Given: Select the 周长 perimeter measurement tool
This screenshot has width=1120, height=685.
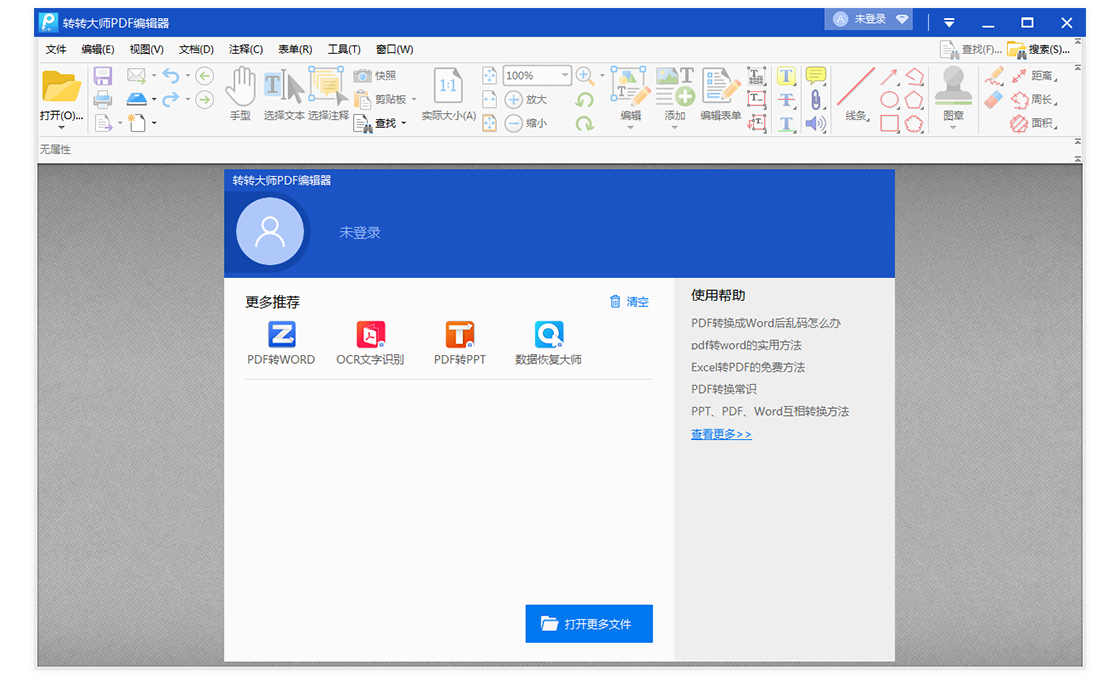Looking at the screenshot, I should 1034,100.
